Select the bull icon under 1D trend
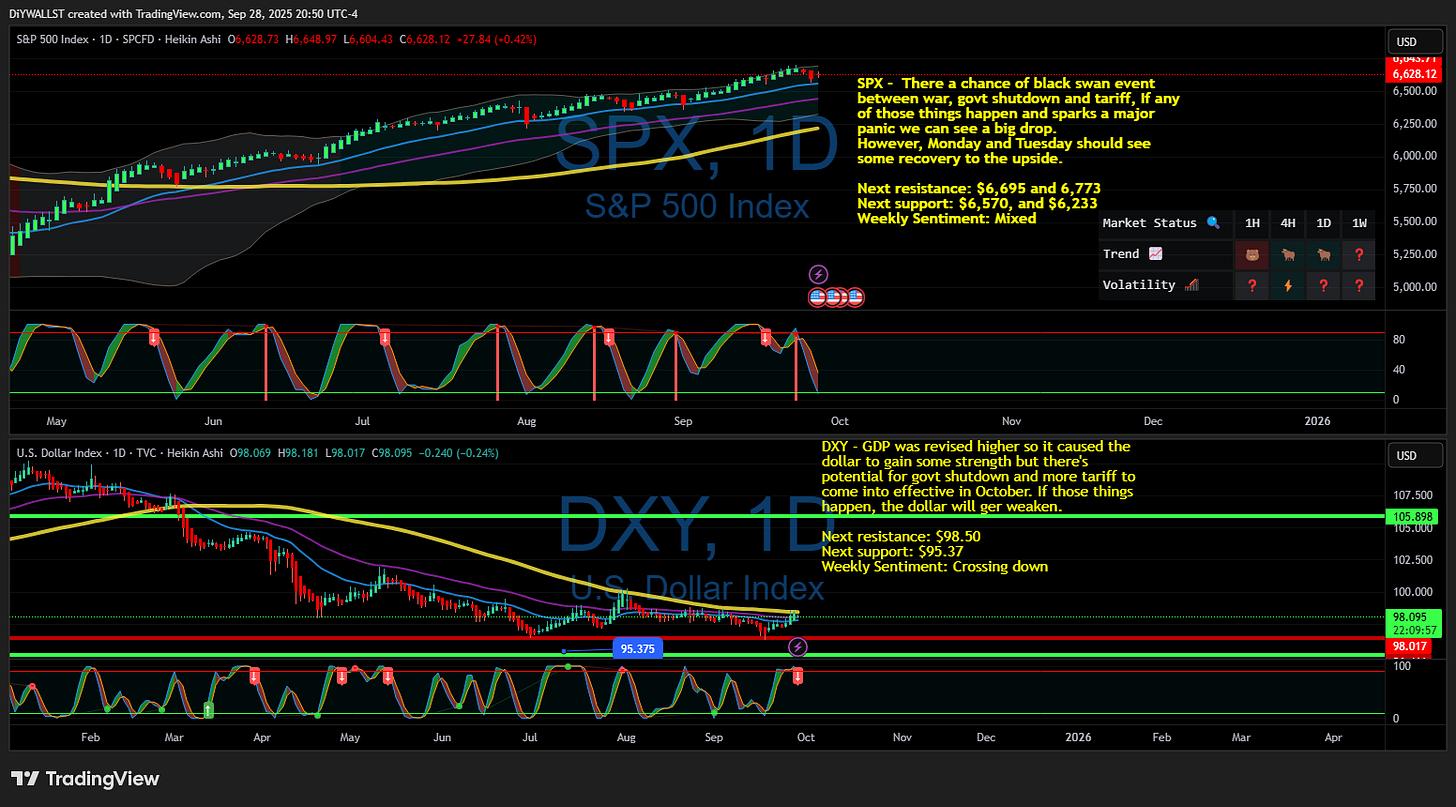Image resolution: width=1456 pixels, height=807 pixels. pos(1323,254)
